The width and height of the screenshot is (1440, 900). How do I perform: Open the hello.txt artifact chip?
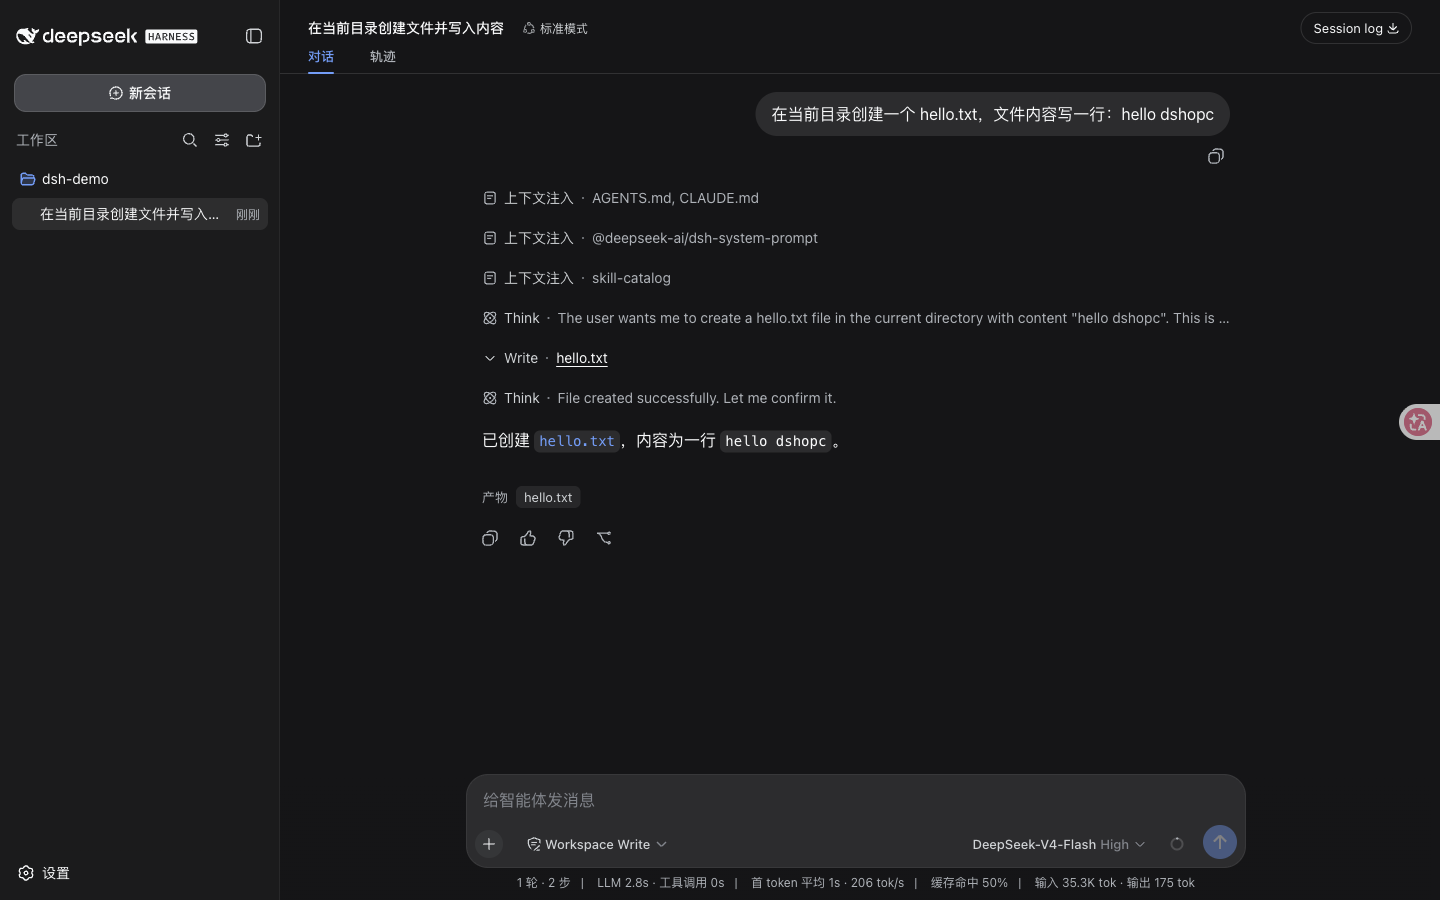(548, 497)
